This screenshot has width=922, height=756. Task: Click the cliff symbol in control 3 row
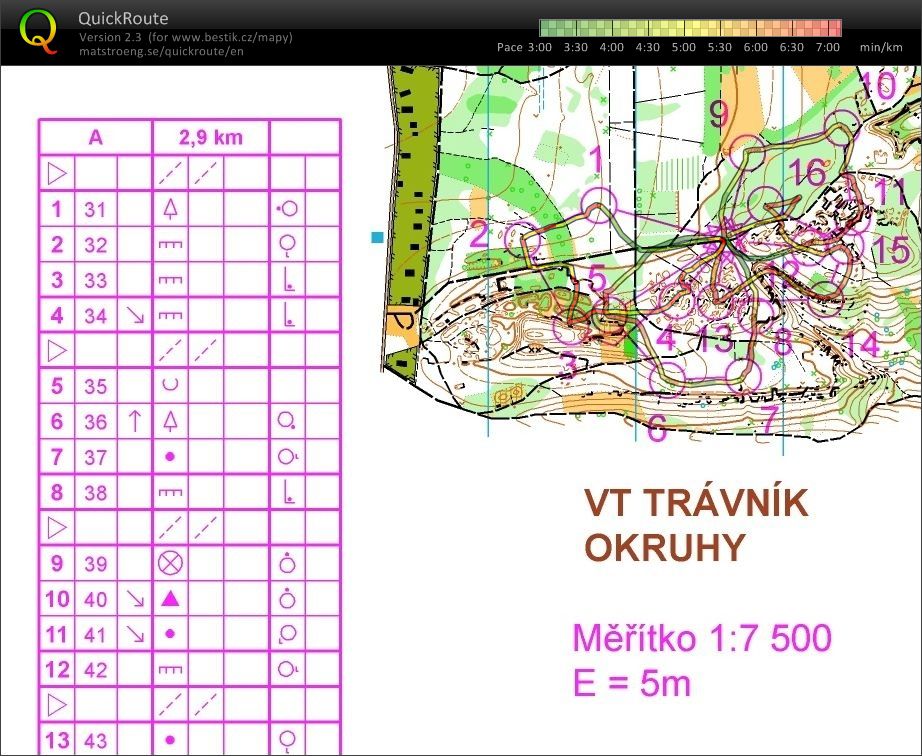pos(170,280)
